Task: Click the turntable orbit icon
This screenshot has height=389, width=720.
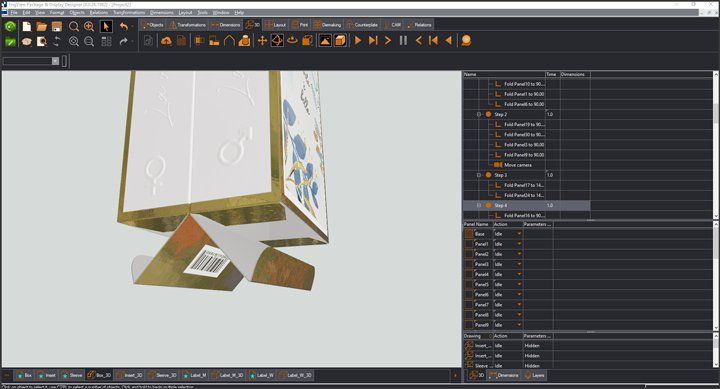Action: click(292, 41)
